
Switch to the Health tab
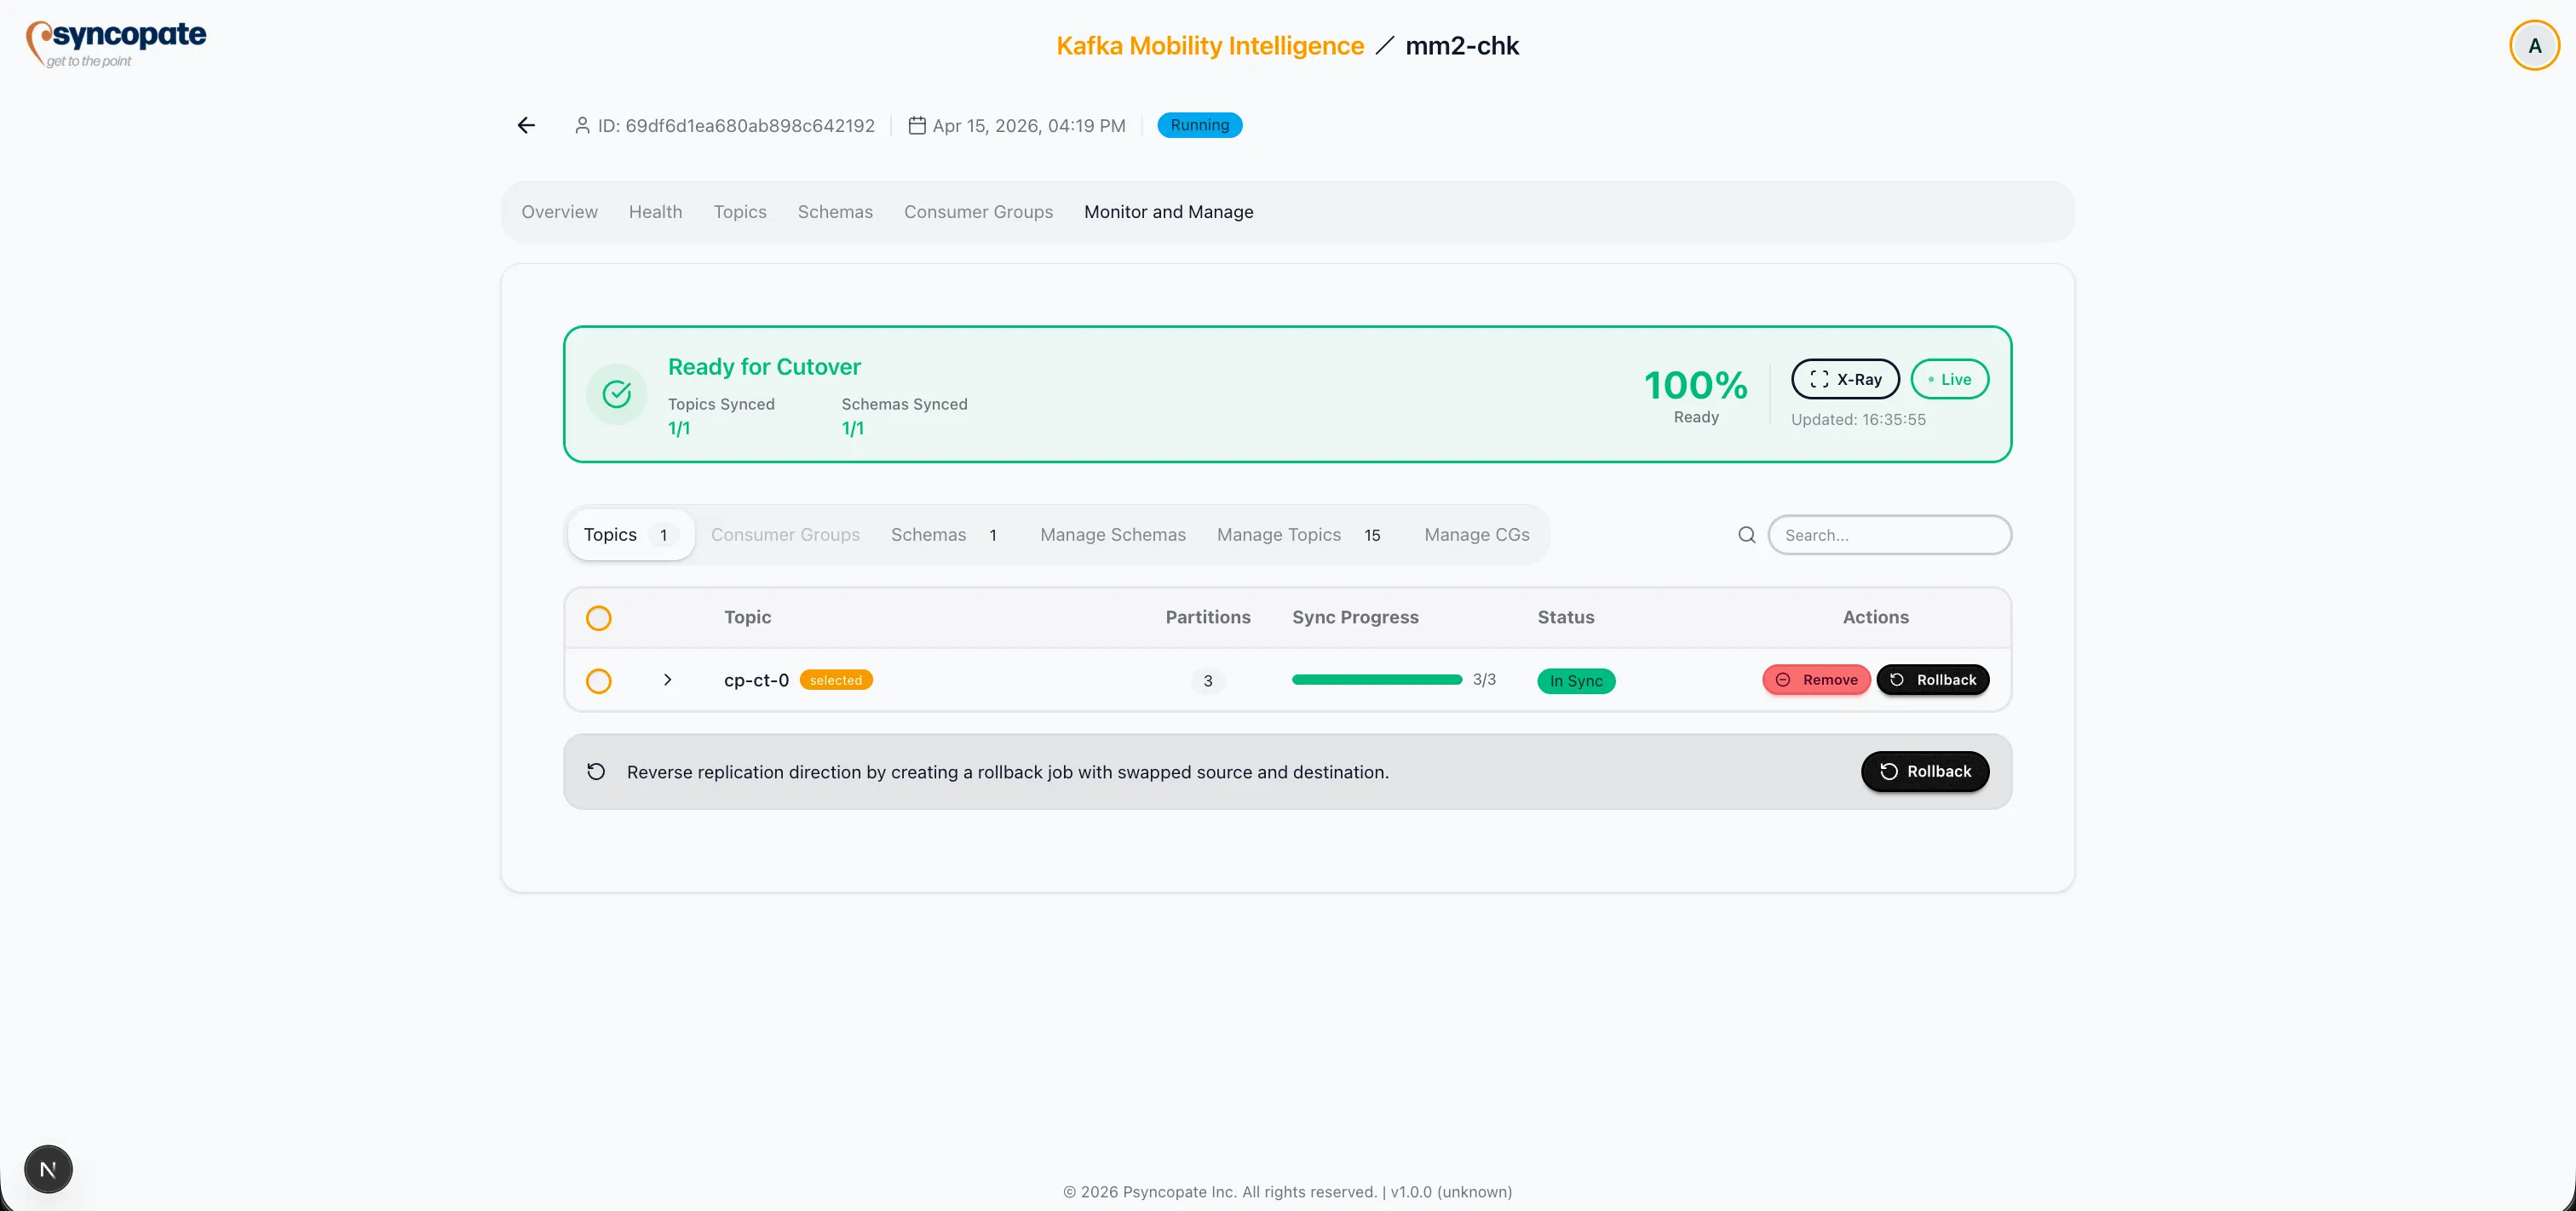tap(655, 212)
